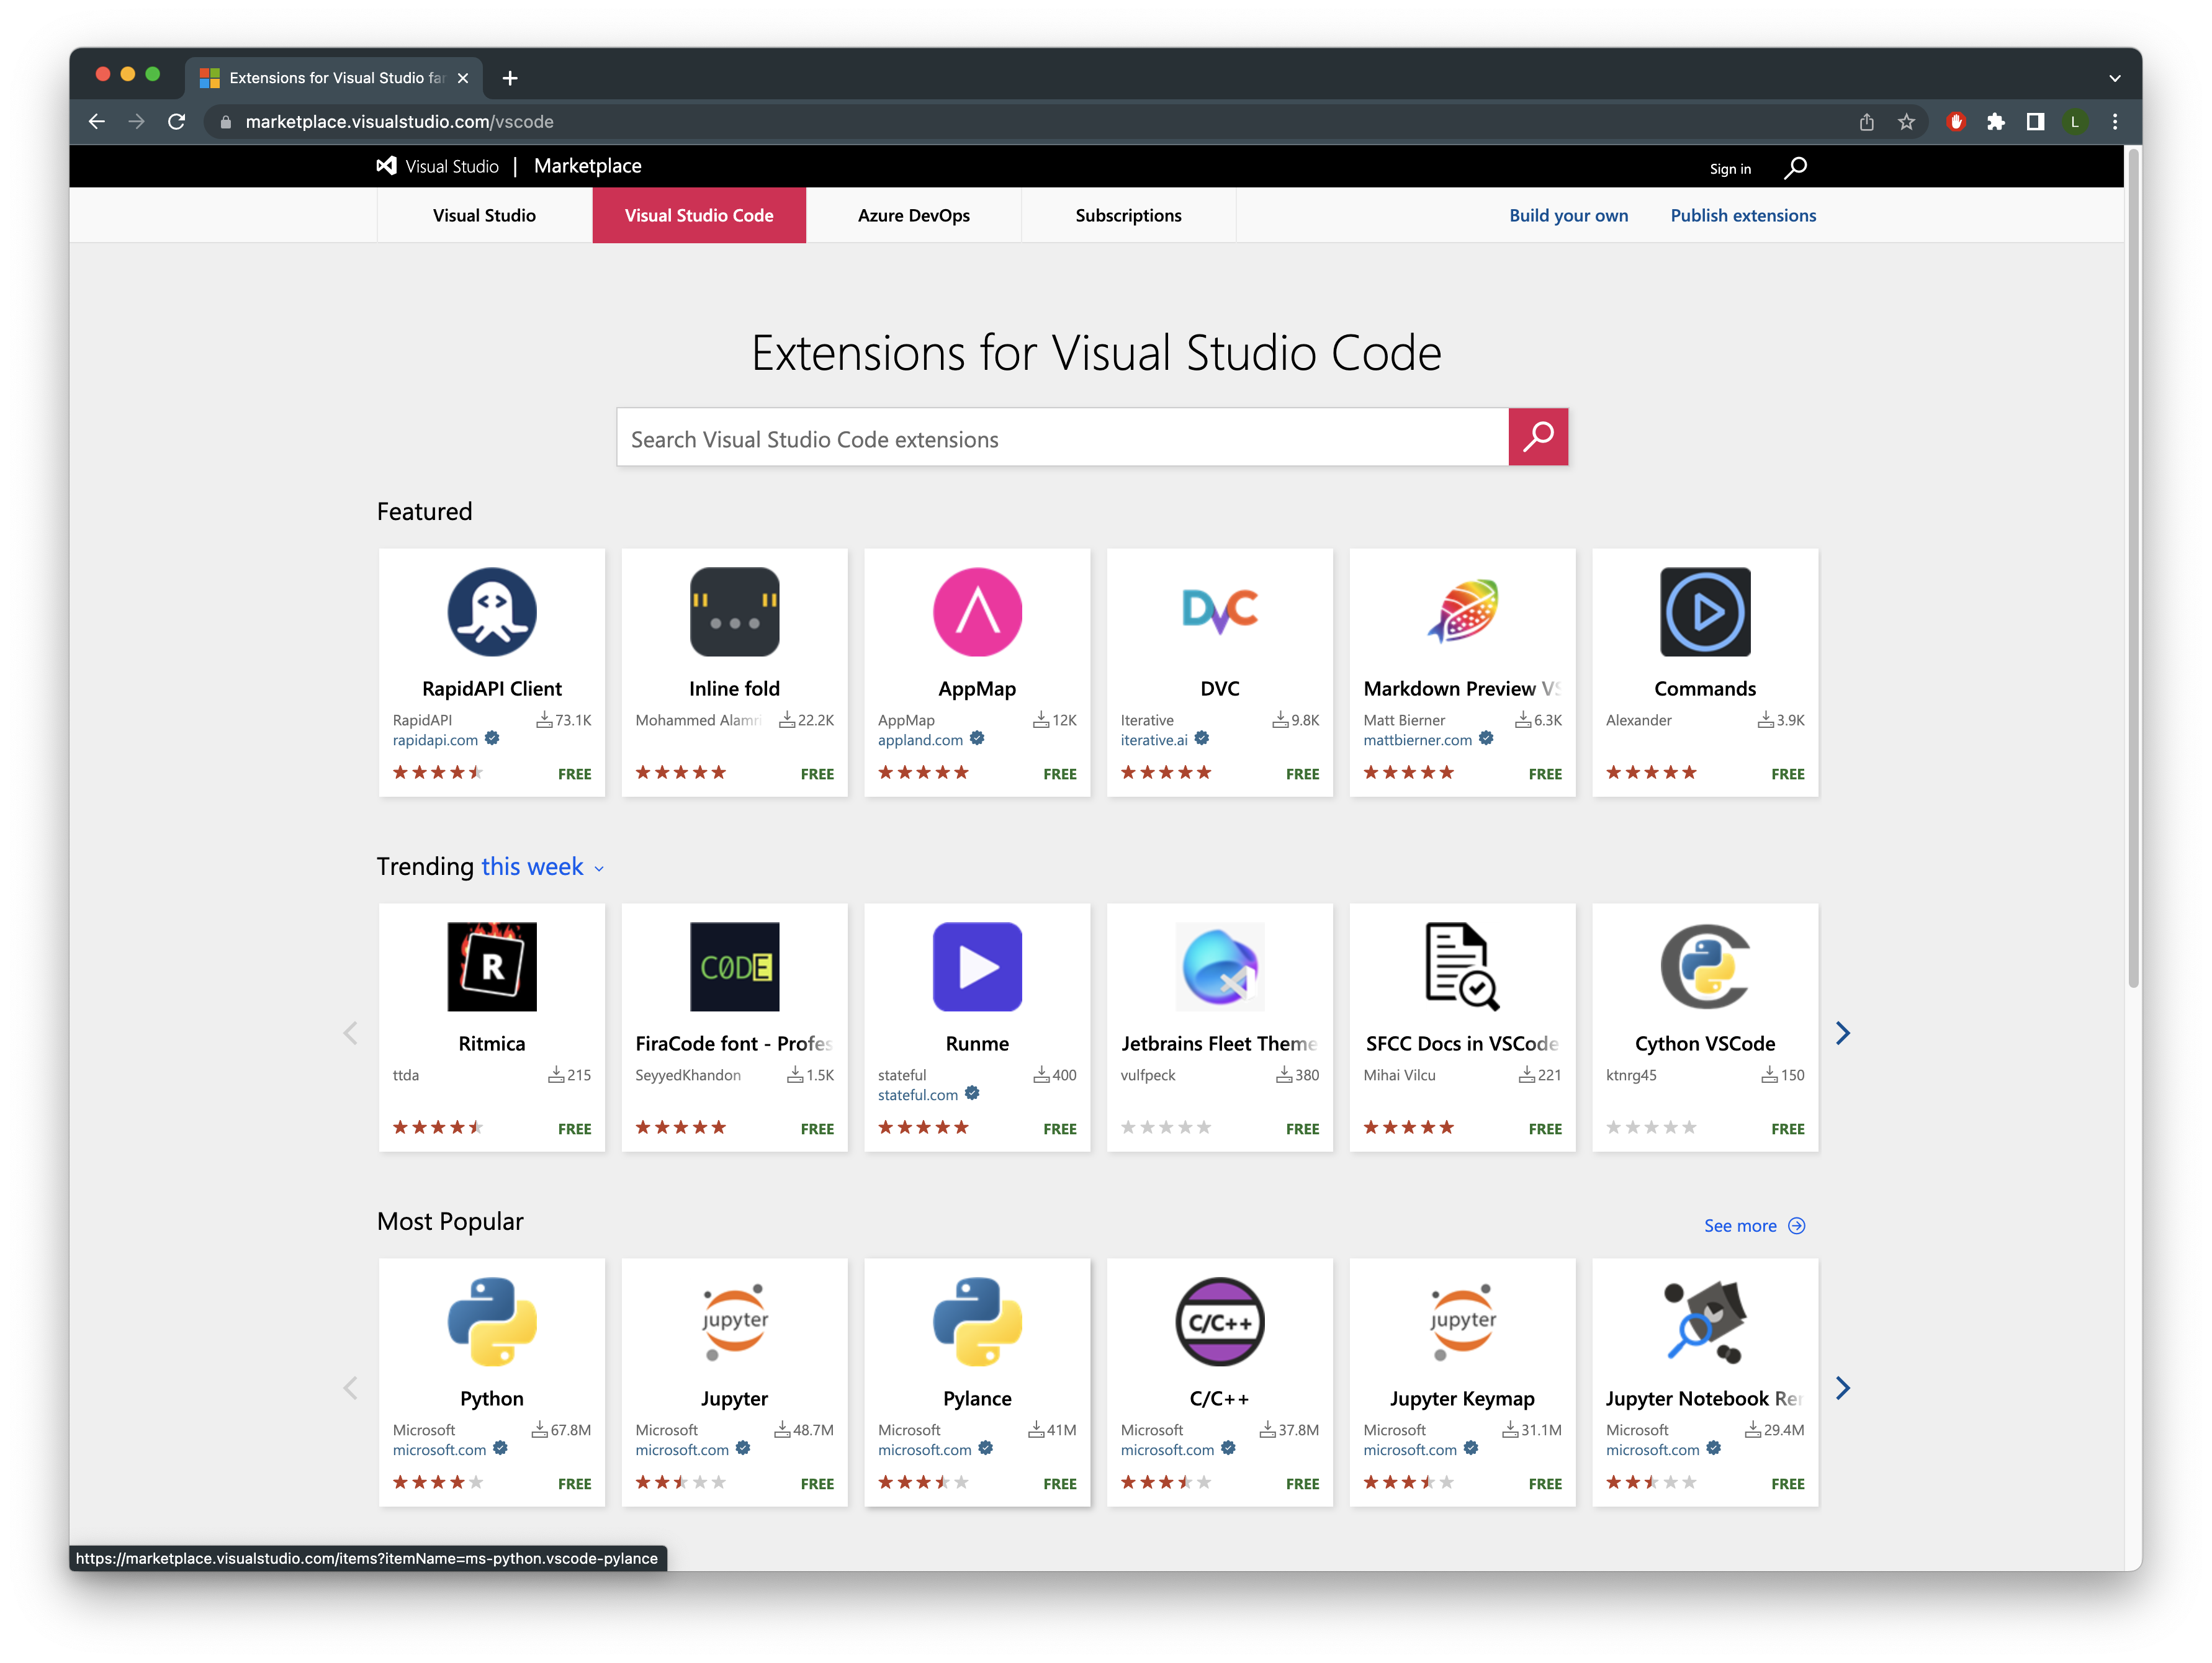This screenshot has width=2212, height=1663.
Task: Switch to the Visual Studio tab
Action: click(x=484, y=215)
